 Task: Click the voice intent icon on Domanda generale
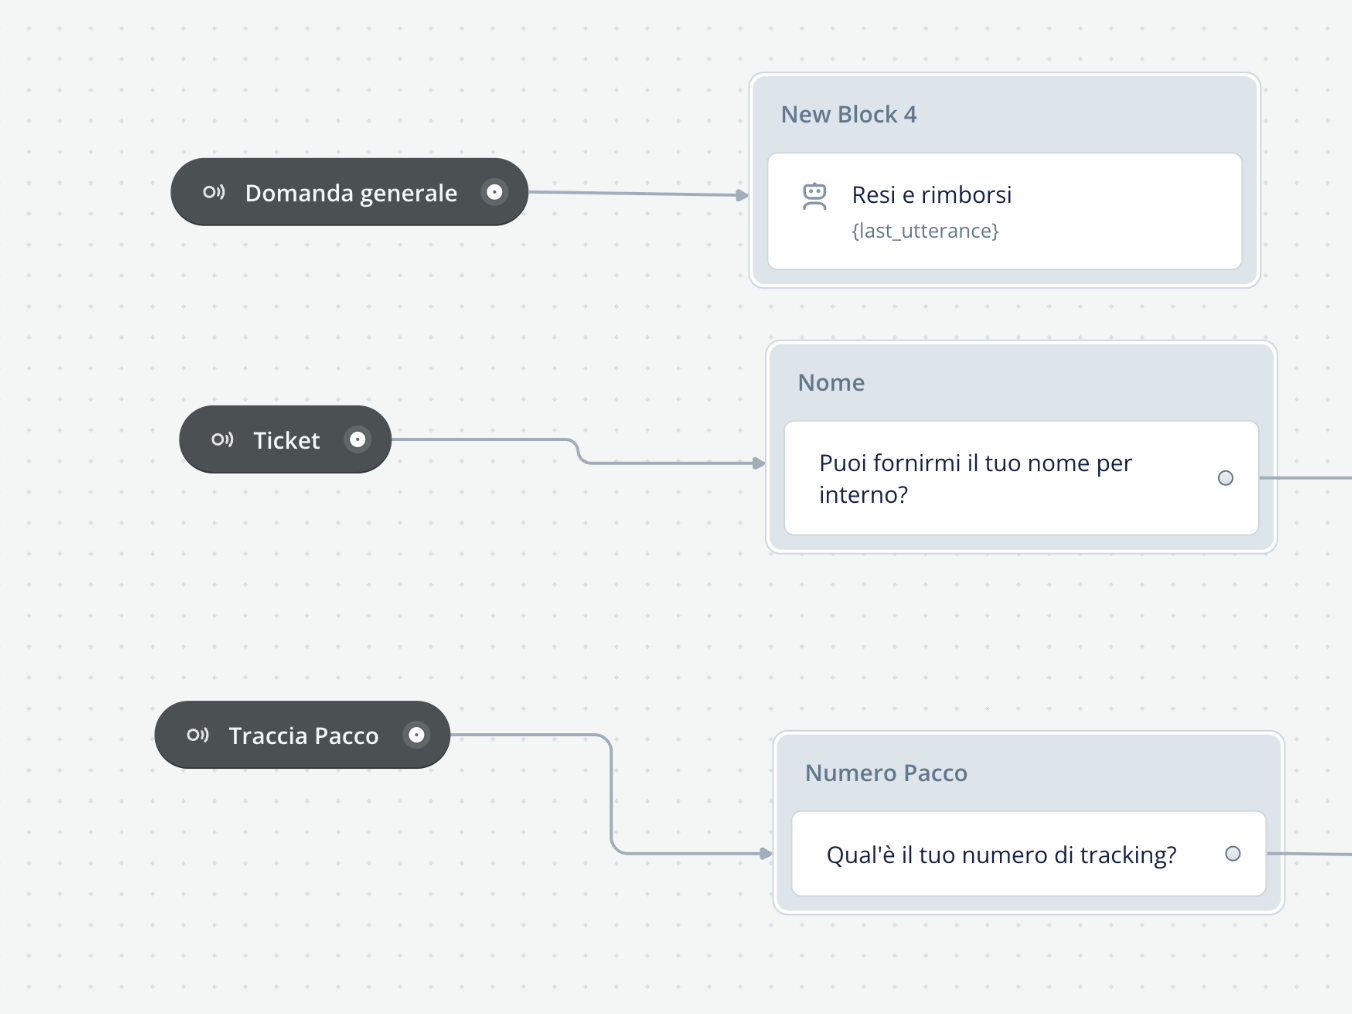pos(214,192)
